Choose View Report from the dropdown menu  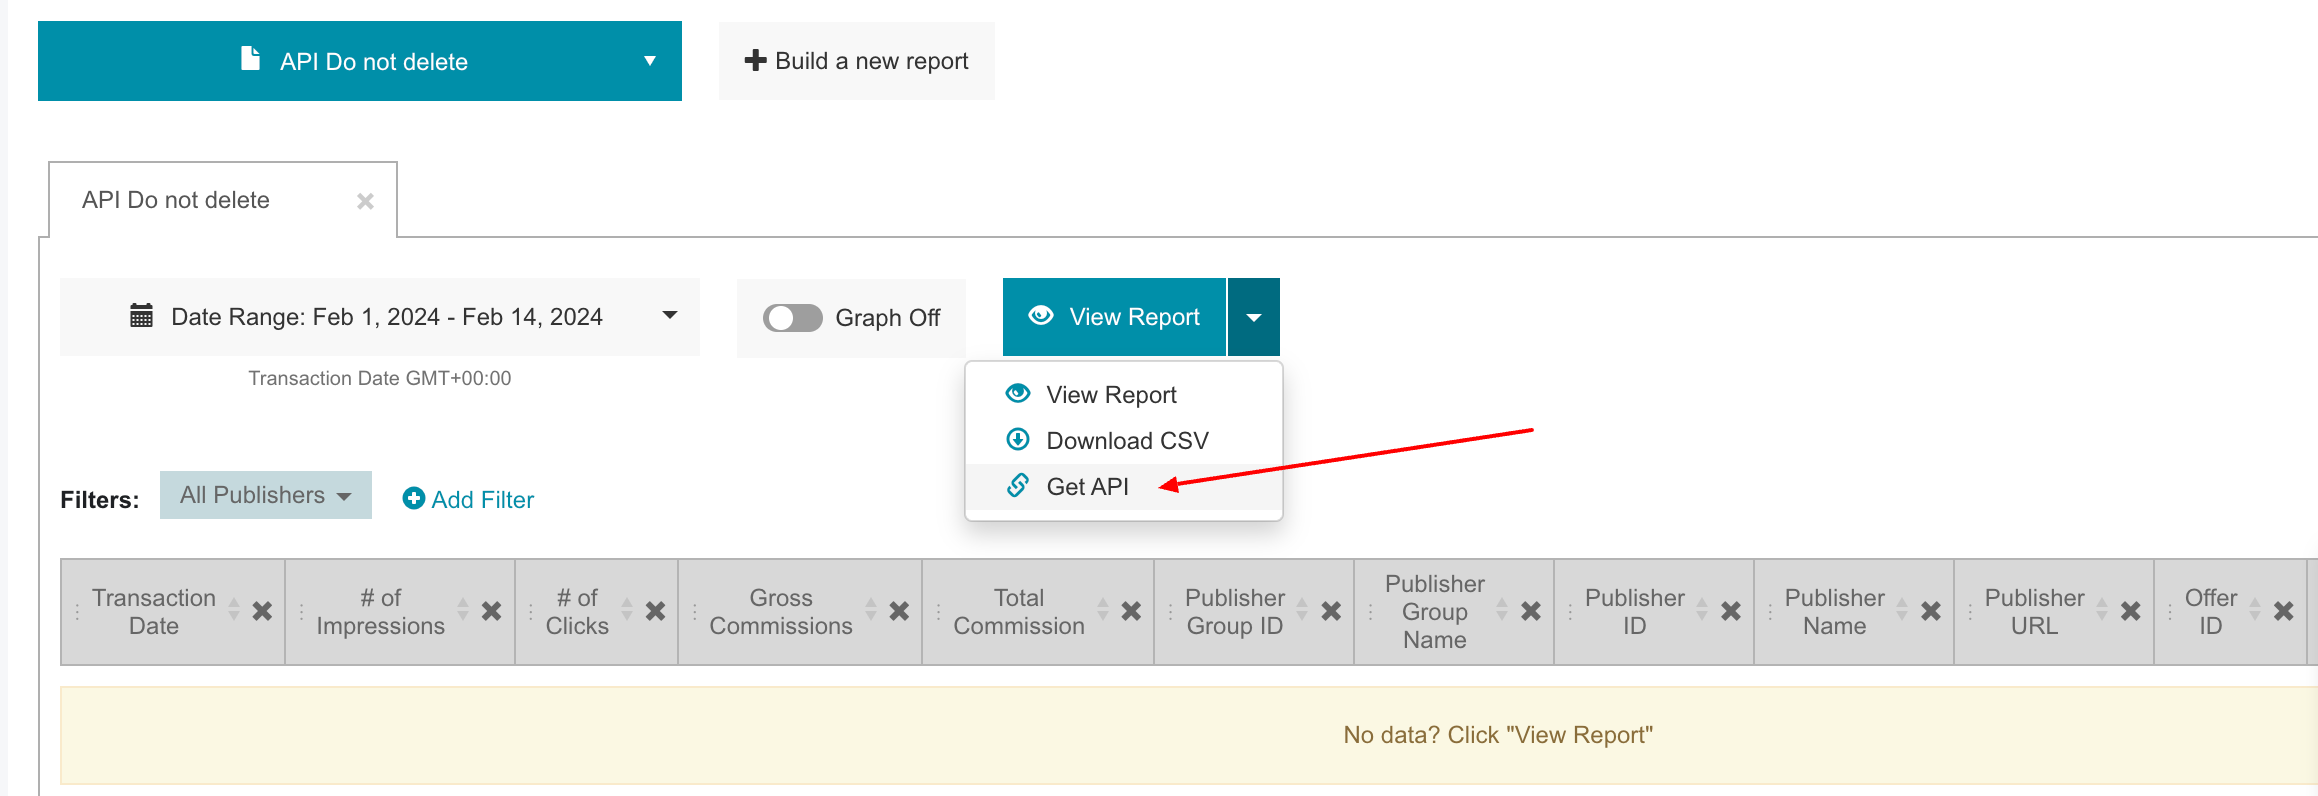tap(1123, 395)
